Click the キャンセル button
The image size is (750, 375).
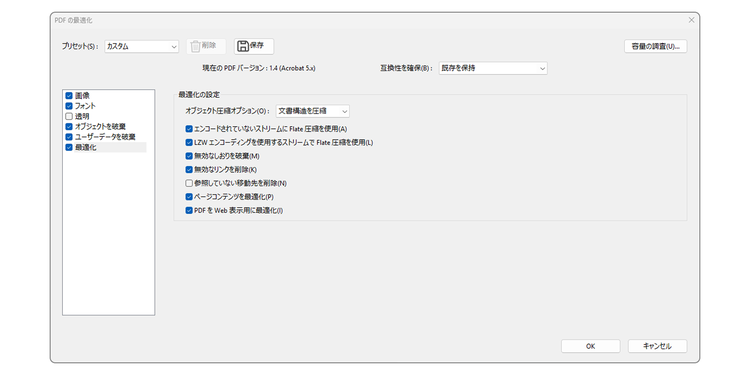click(657, 346)
